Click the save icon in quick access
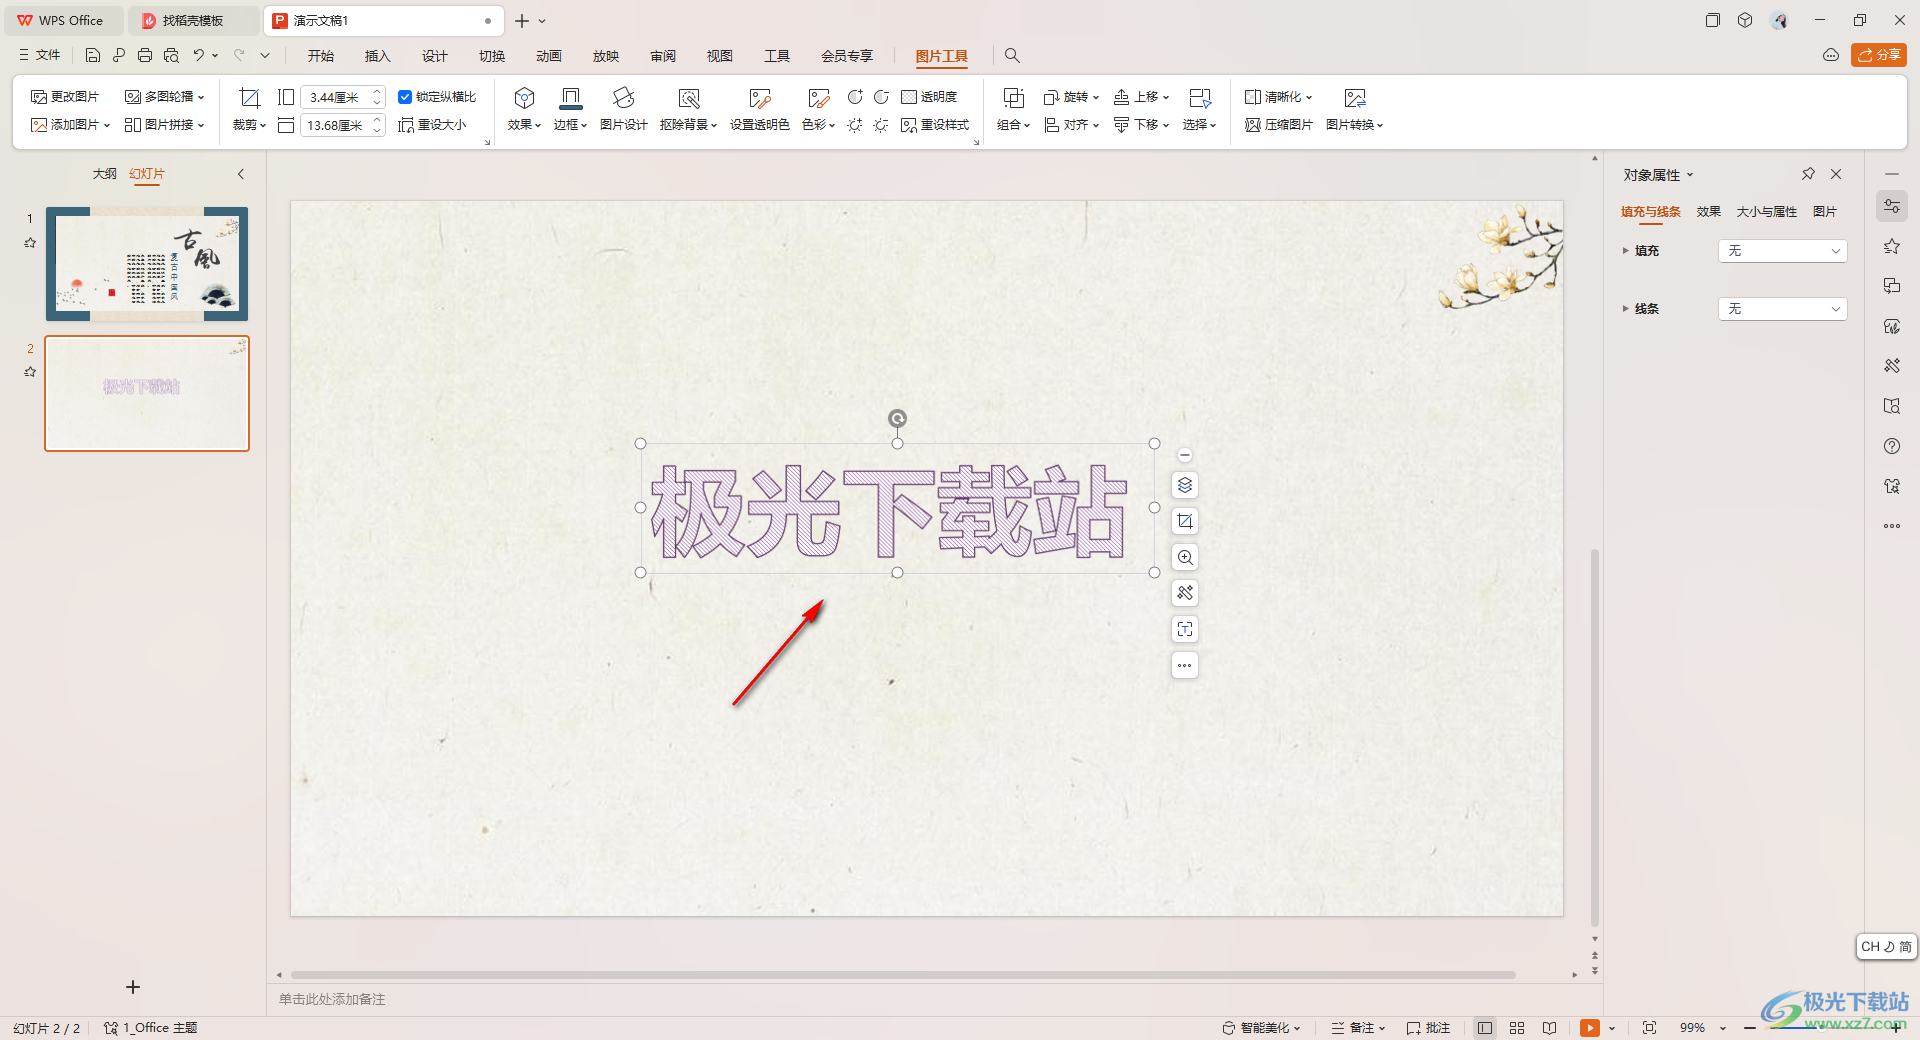The width and height of the screenshot is (1920, 1040). (93, 55)
